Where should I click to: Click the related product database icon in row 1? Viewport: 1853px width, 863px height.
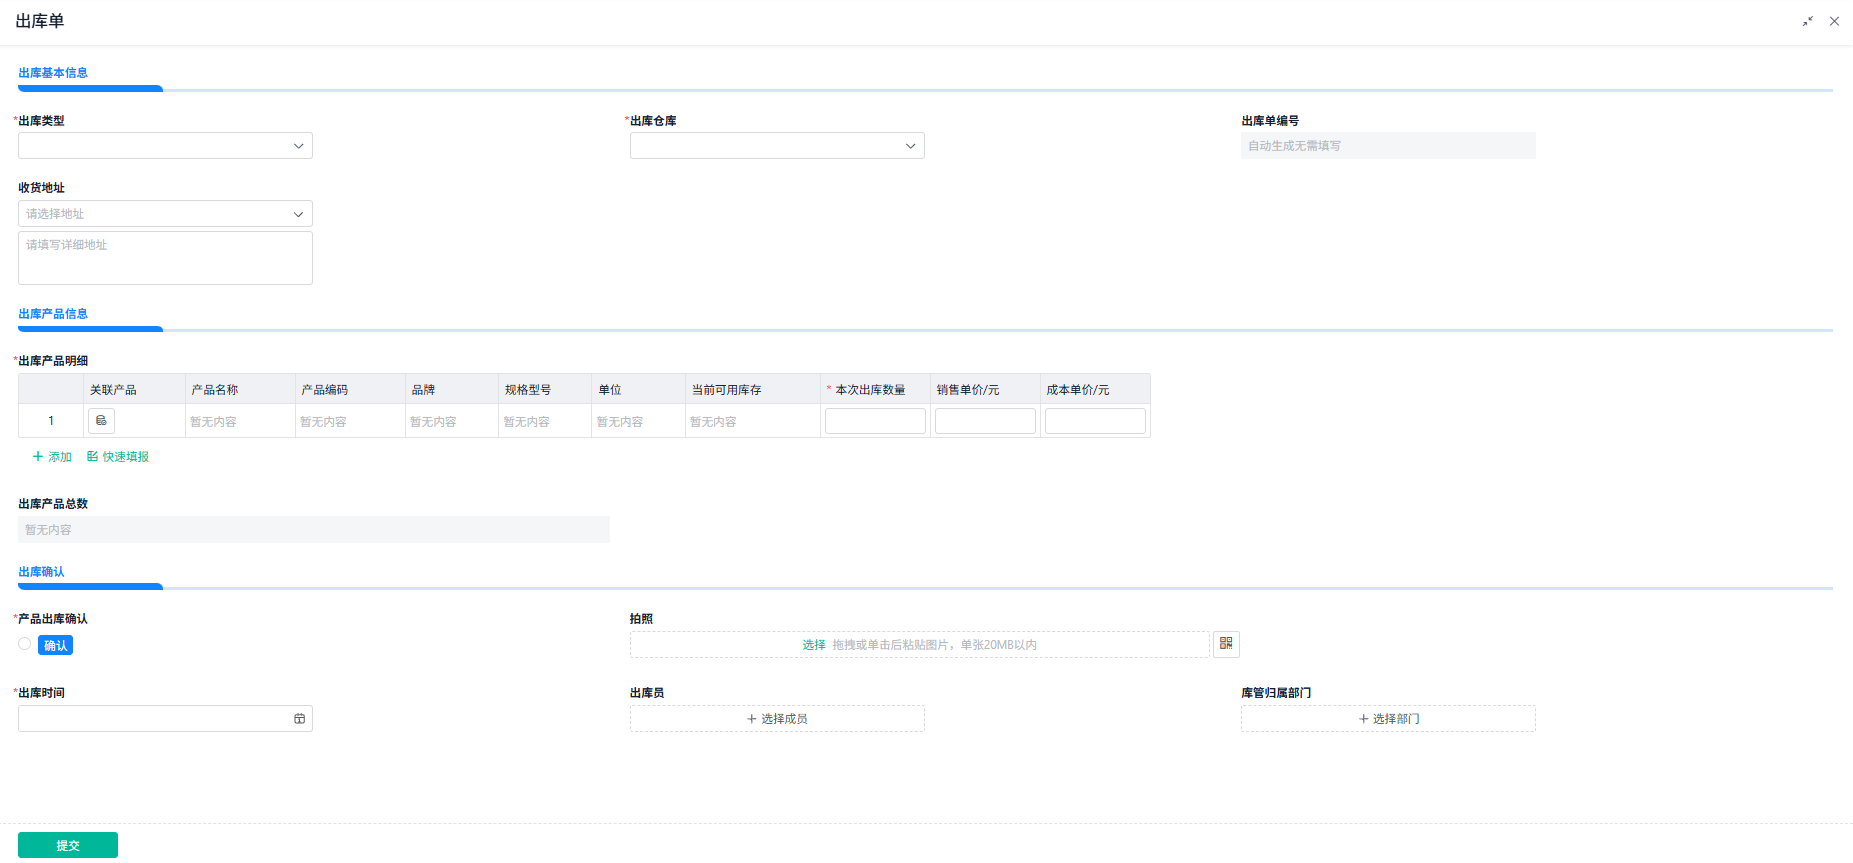[x=101, y=421]
